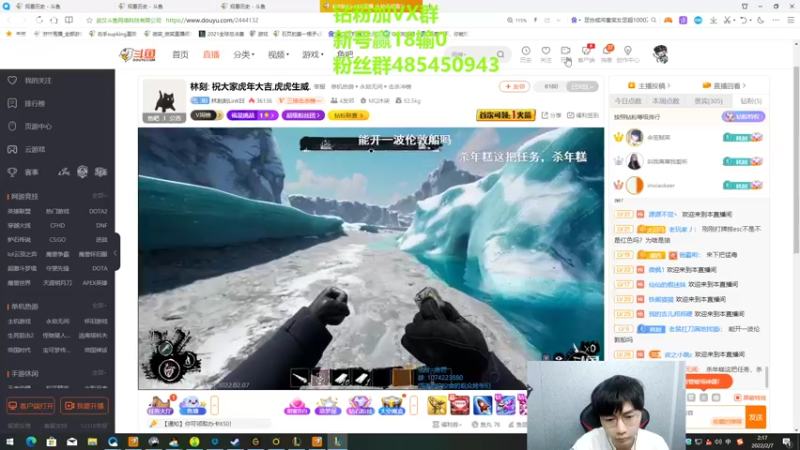Click the search magnifier icon

501,55
